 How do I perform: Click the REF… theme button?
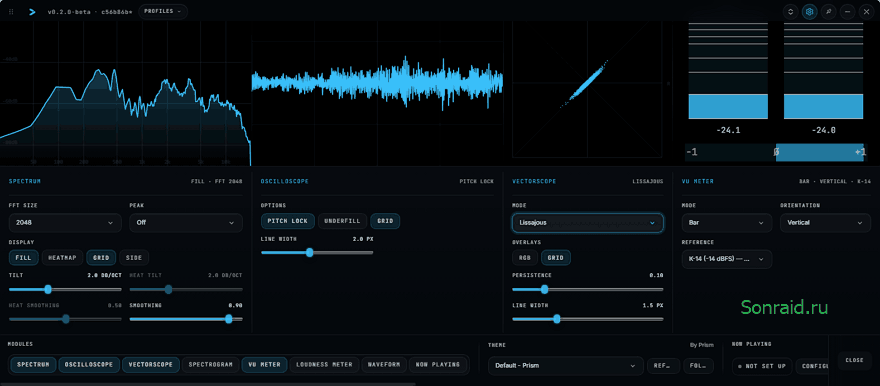pyautogui.click(x=663, y=366)
